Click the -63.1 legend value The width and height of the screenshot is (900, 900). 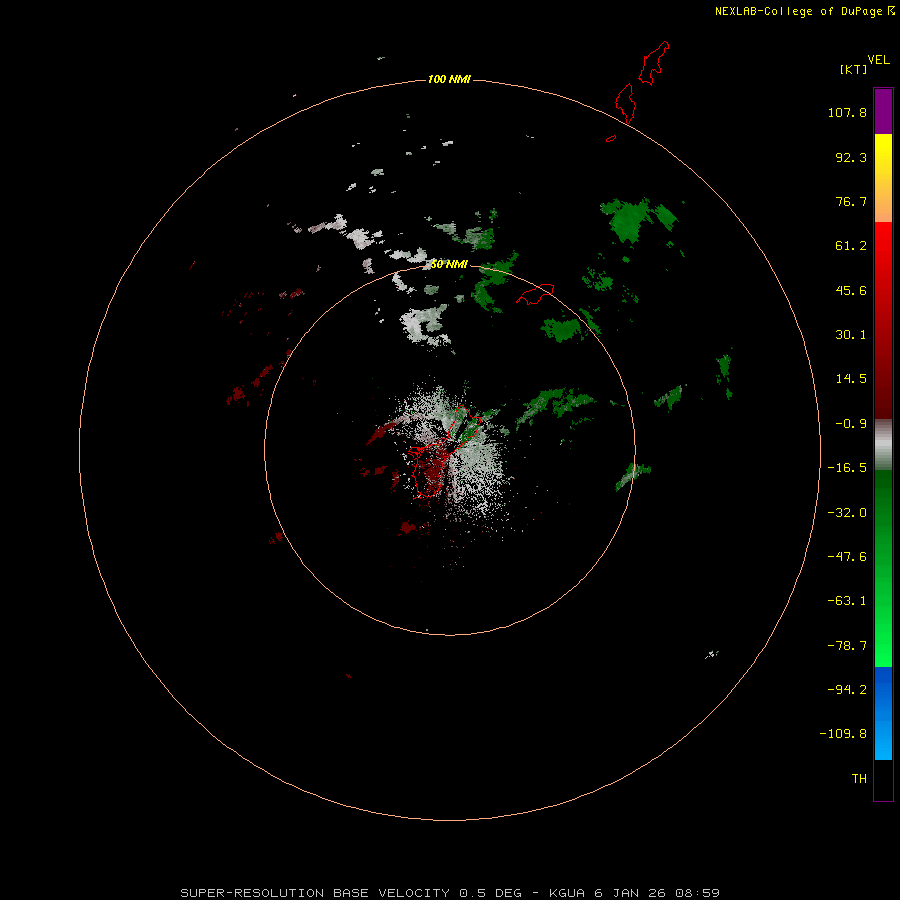click(847, 601)
